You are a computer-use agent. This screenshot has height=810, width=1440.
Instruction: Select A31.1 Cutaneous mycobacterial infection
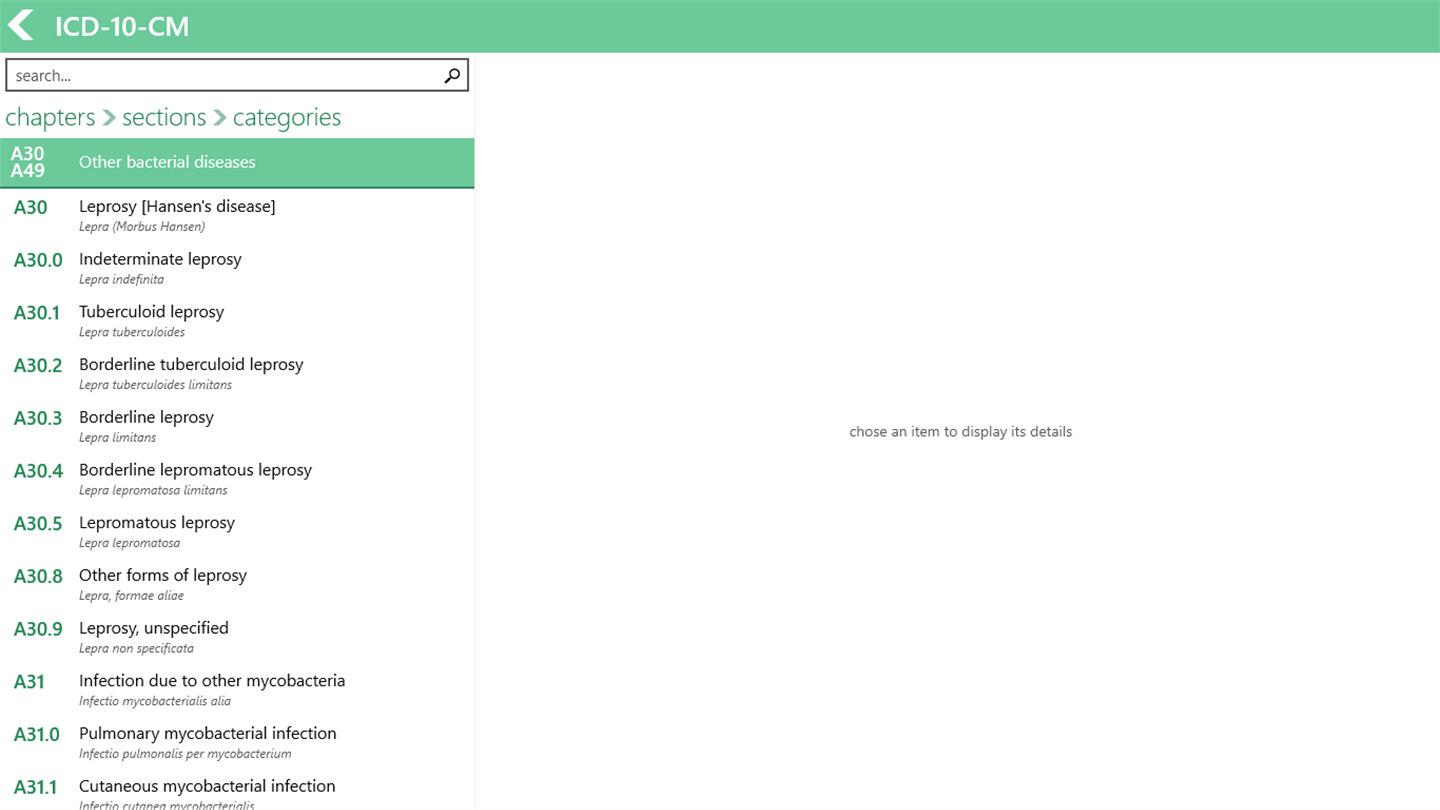[237, 790]
